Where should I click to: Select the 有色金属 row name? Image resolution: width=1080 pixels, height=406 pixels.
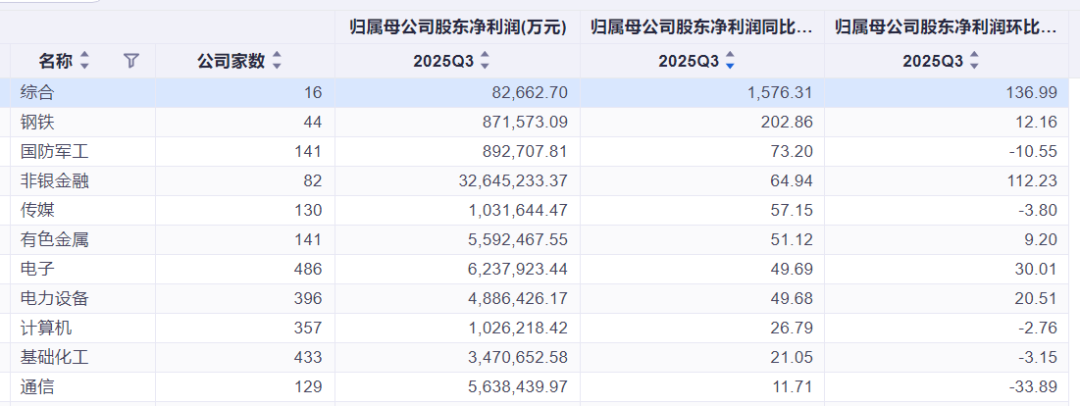click(x=54, y=240)
